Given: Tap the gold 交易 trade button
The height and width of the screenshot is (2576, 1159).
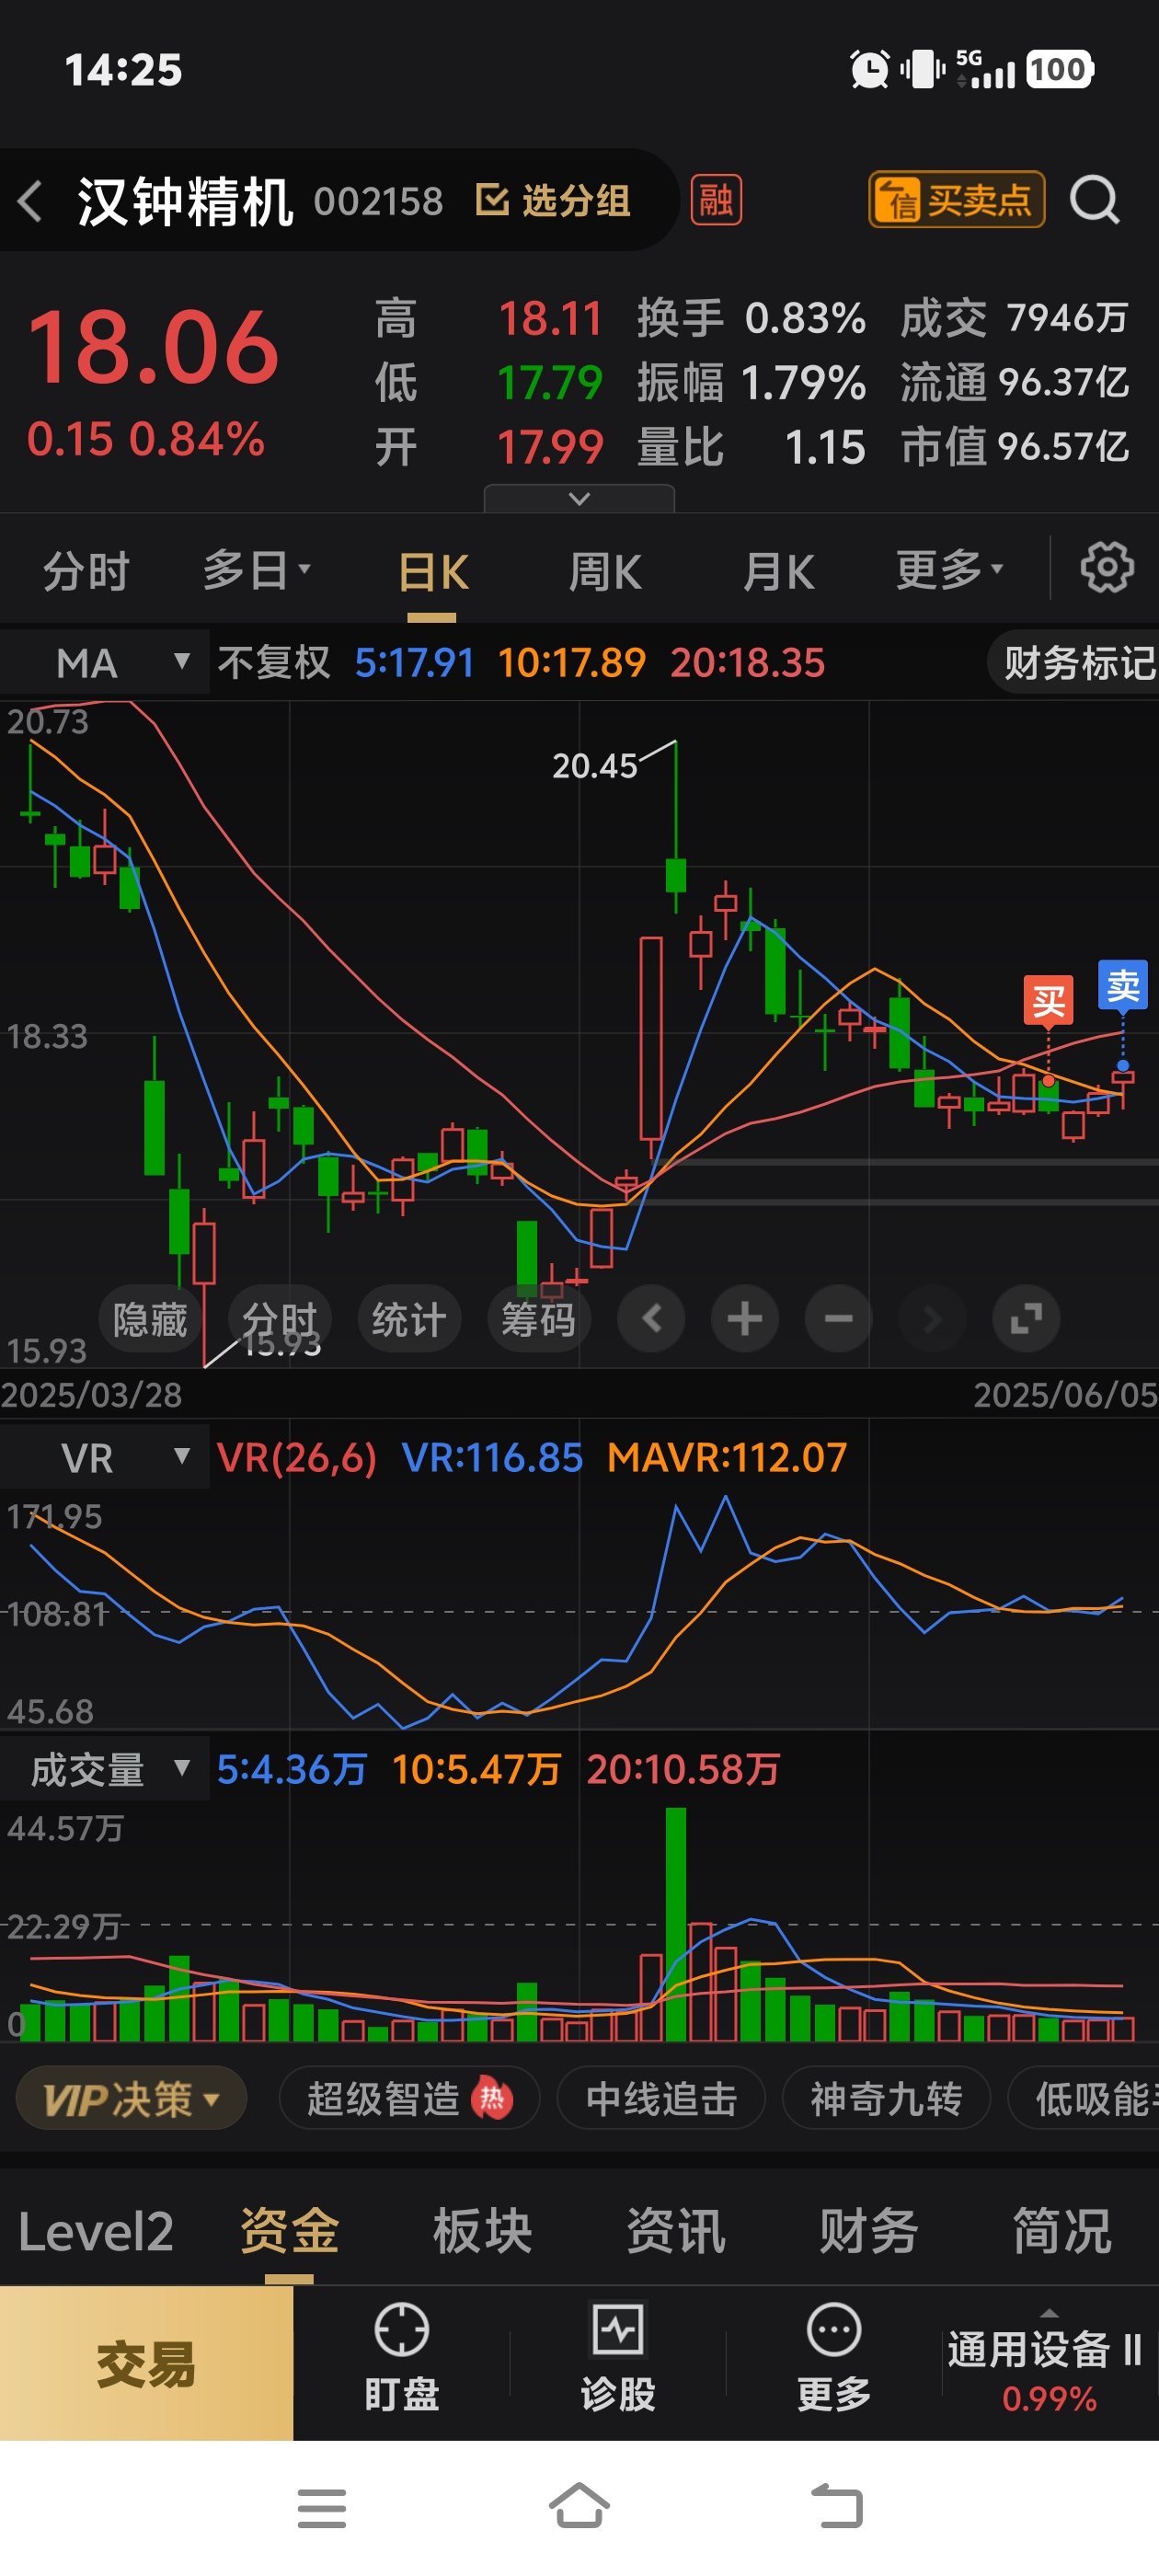Looking at the screenshot, I should 146,2363.
